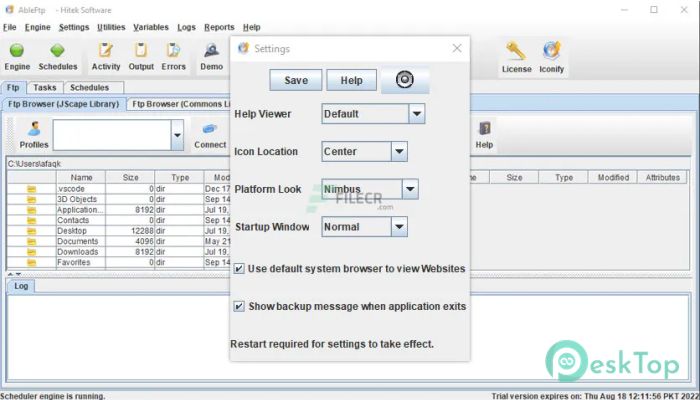This screenshot has height=400, width=700.
Task: Open the Reports menu
Action: pyautogui.click(x=219, y=27)
